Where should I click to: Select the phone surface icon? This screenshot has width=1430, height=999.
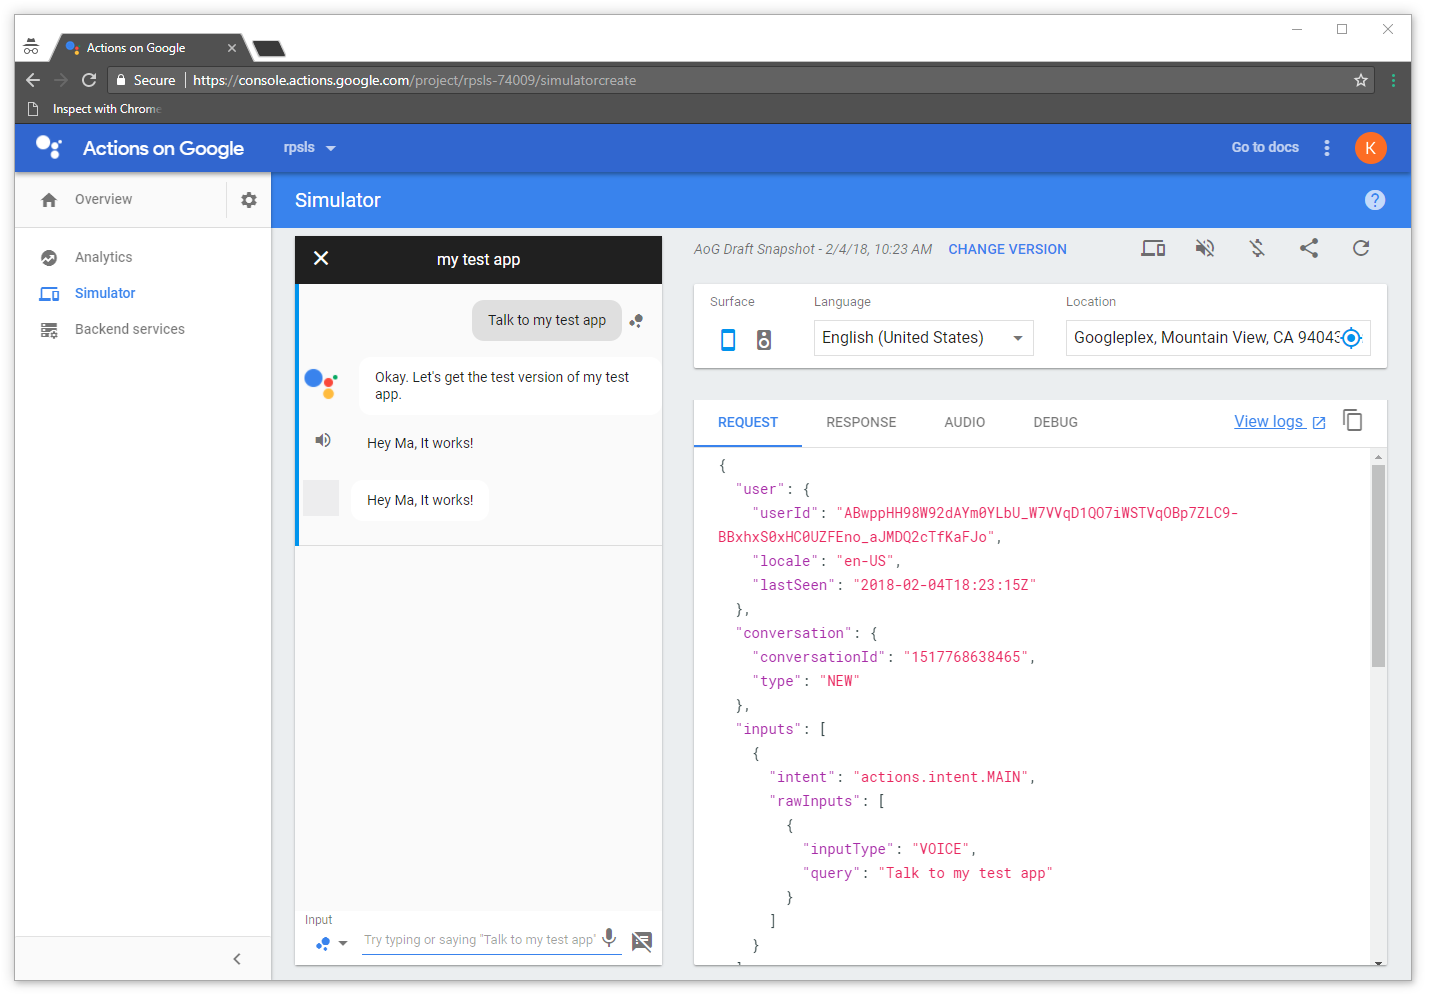point(728,340)
